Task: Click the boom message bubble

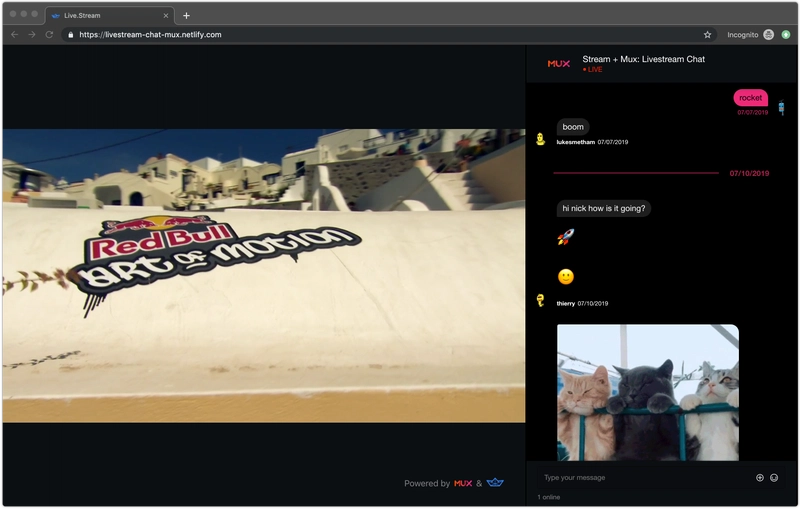Action: (572, 127)
